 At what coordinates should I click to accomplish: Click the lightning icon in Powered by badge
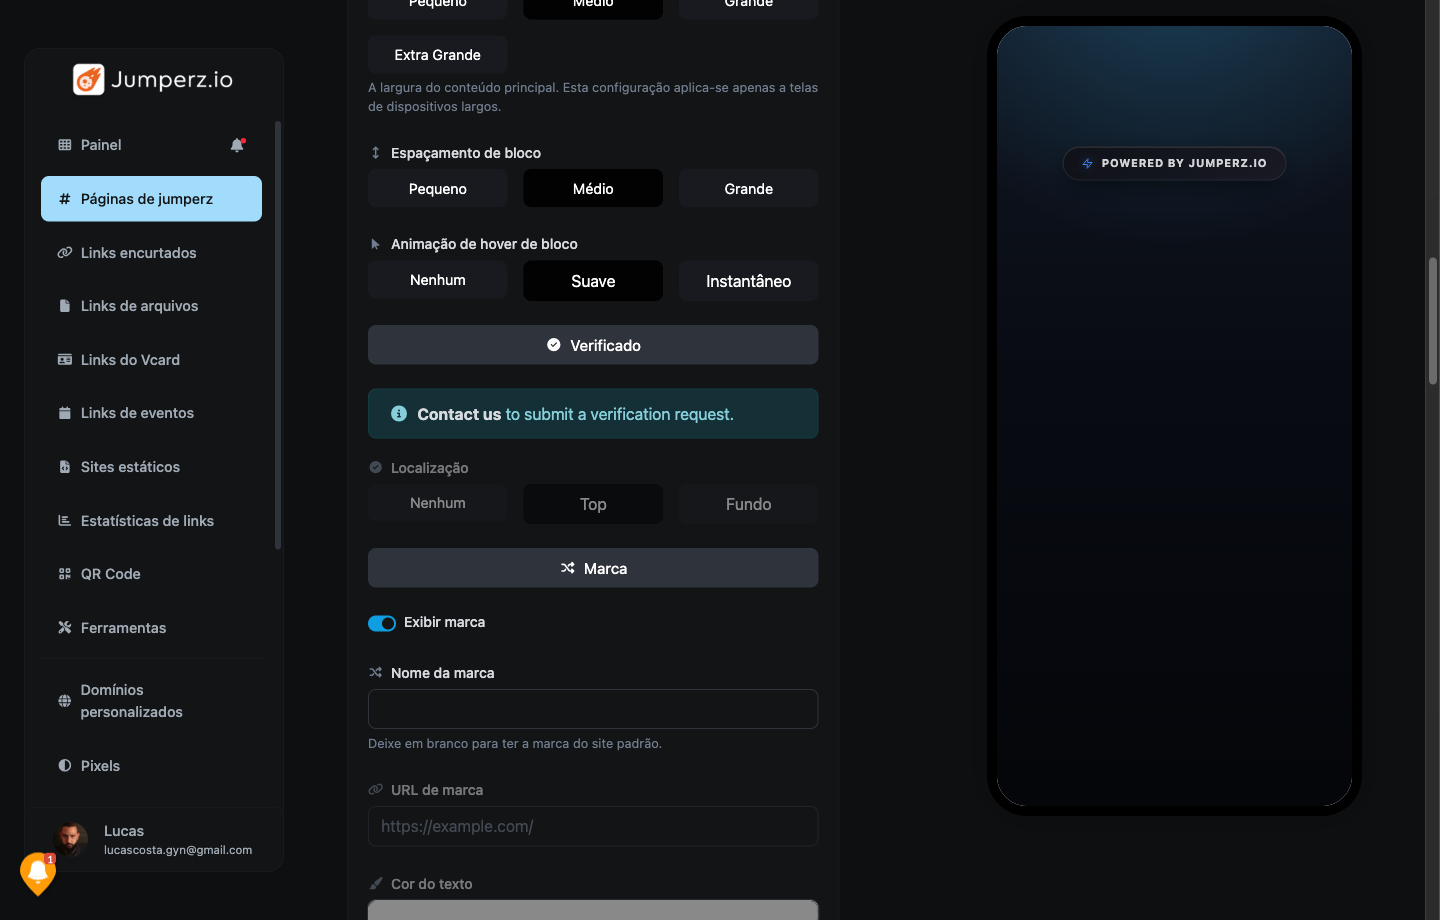point(1087,163)
